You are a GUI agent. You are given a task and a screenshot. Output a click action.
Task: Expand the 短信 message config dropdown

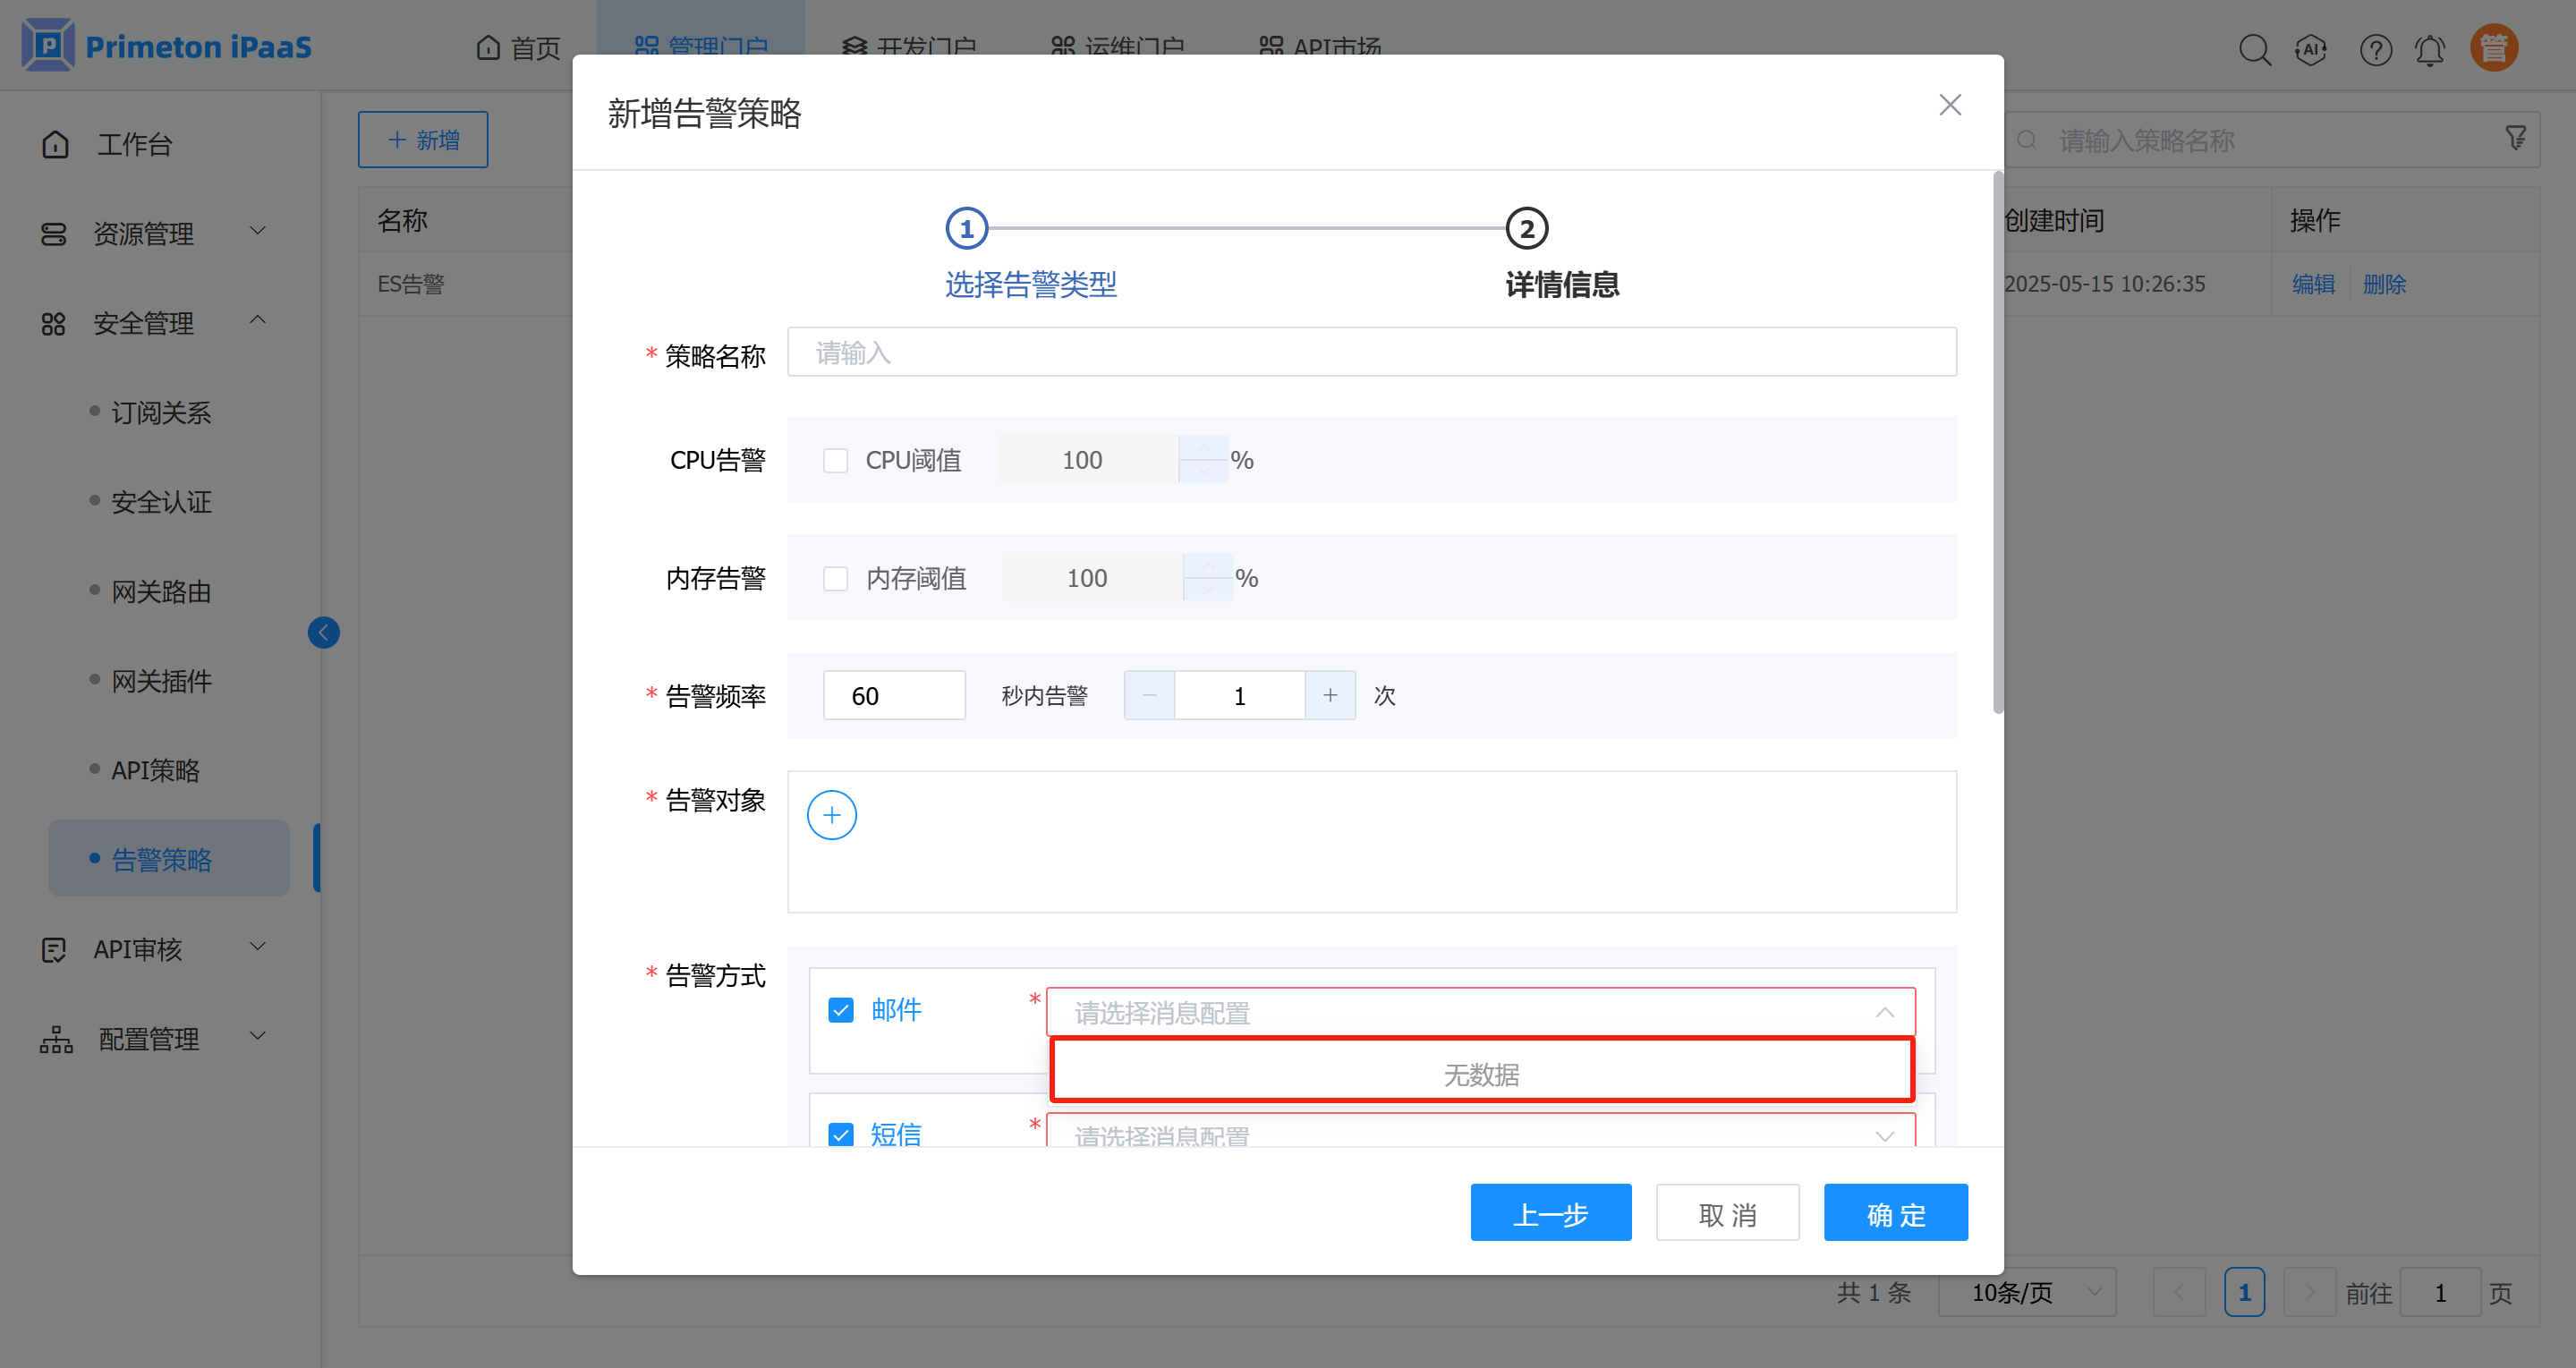1884,1136
